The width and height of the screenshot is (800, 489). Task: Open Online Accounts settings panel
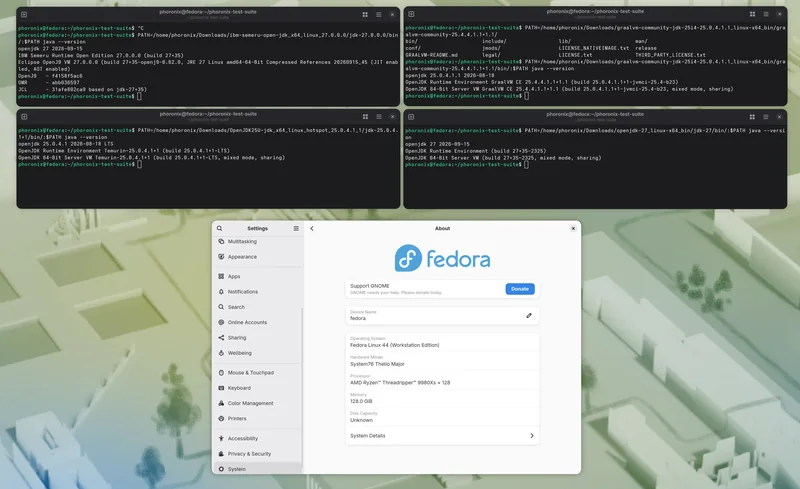pos(258,322)
